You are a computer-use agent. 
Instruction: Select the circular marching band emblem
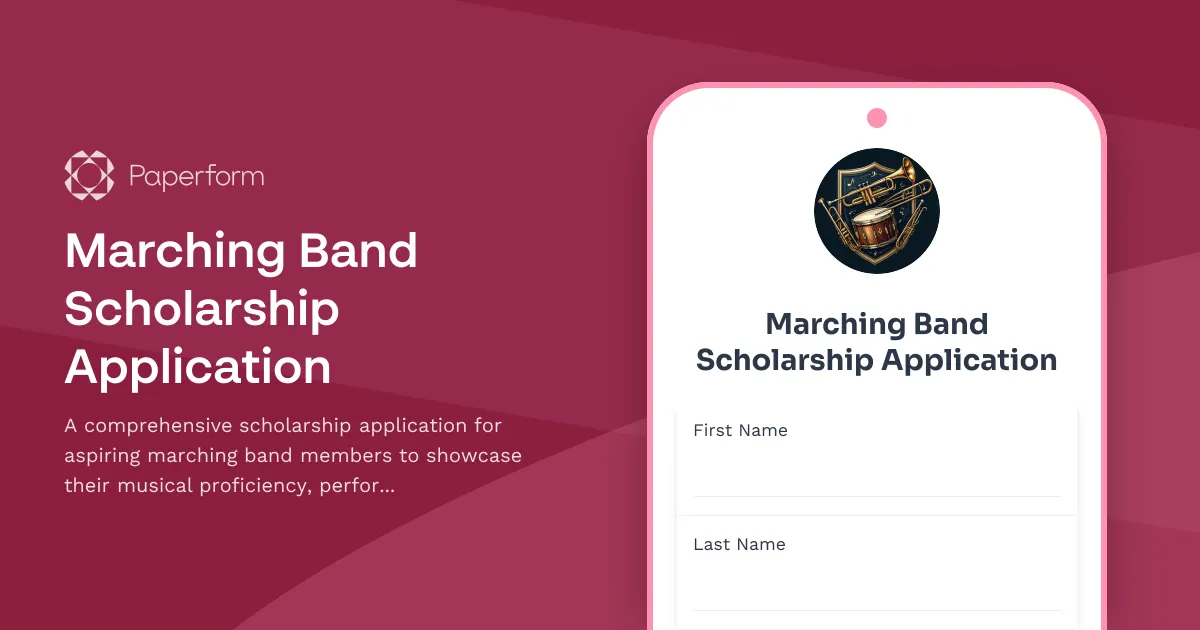(x=877, y=210)
